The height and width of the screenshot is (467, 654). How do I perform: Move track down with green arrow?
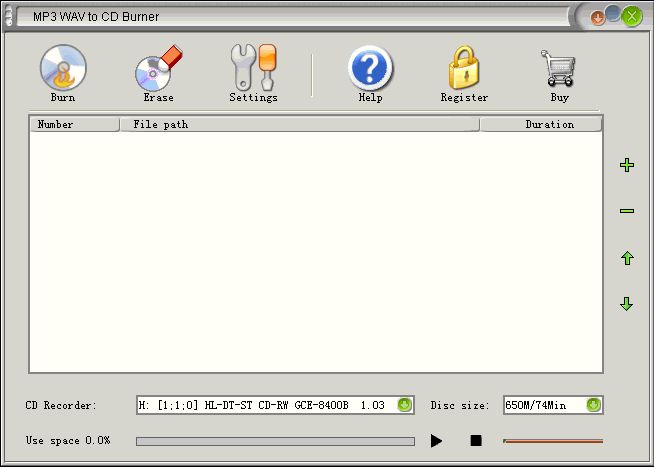click(627, 304)
